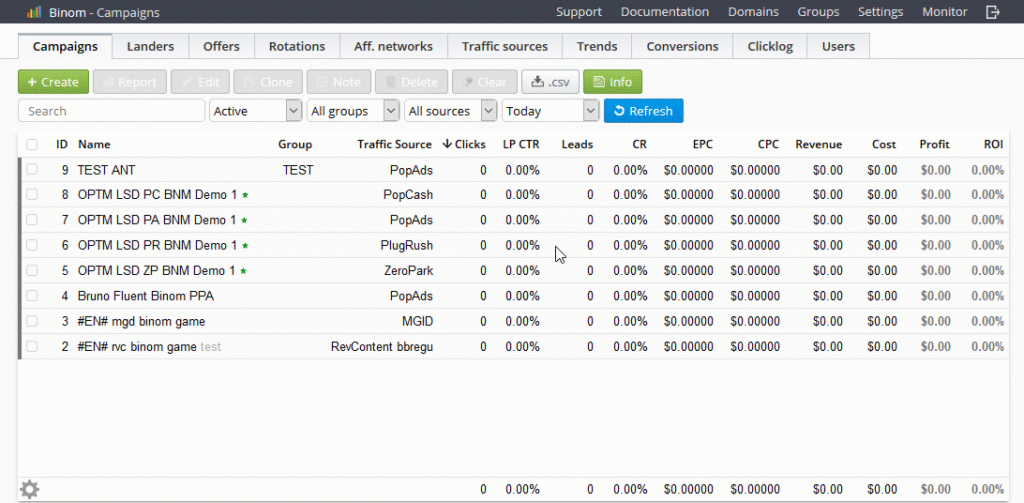This screenshot has height=503, width=1024.
Task: Click the campaign name TEST ANT
Action: pyautogui.click(x=106, y=170)
